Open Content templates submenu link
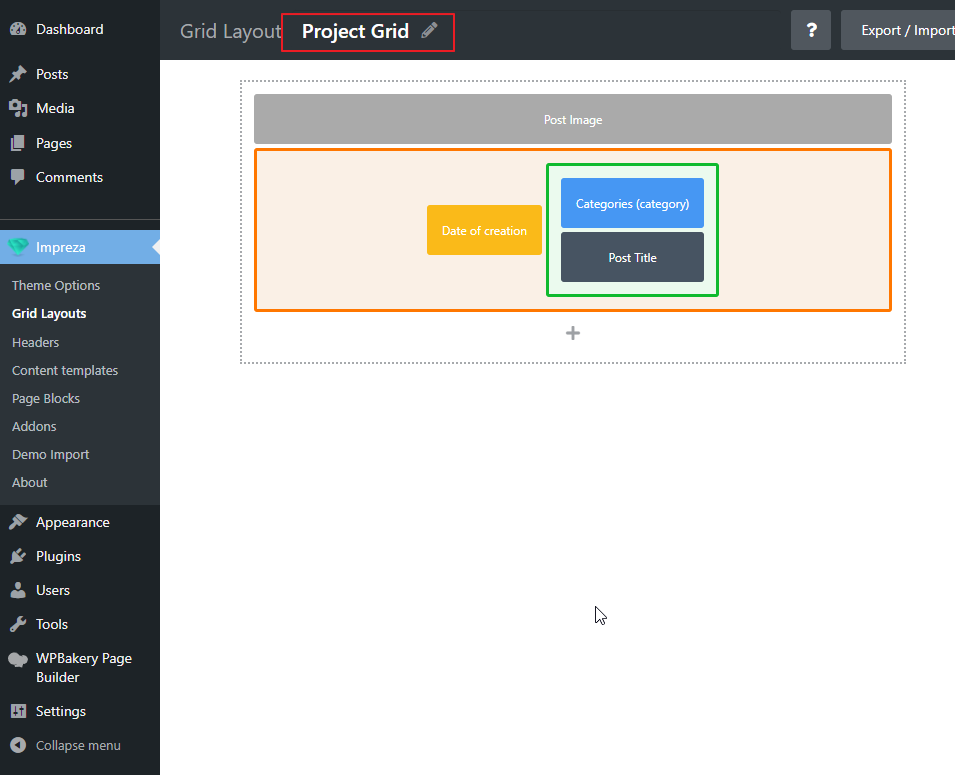Screen dimensions: 955x775 click(x=65, y=370)
